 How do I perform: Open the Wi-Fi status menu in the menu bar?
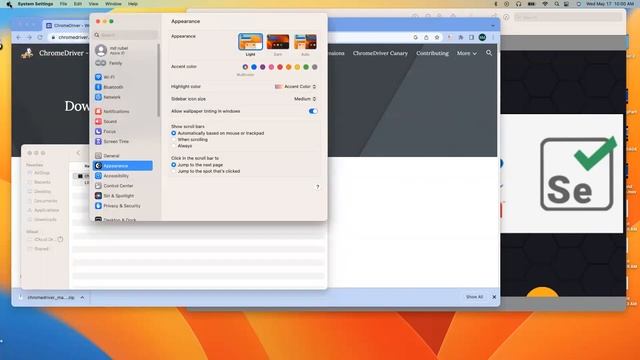545,4
